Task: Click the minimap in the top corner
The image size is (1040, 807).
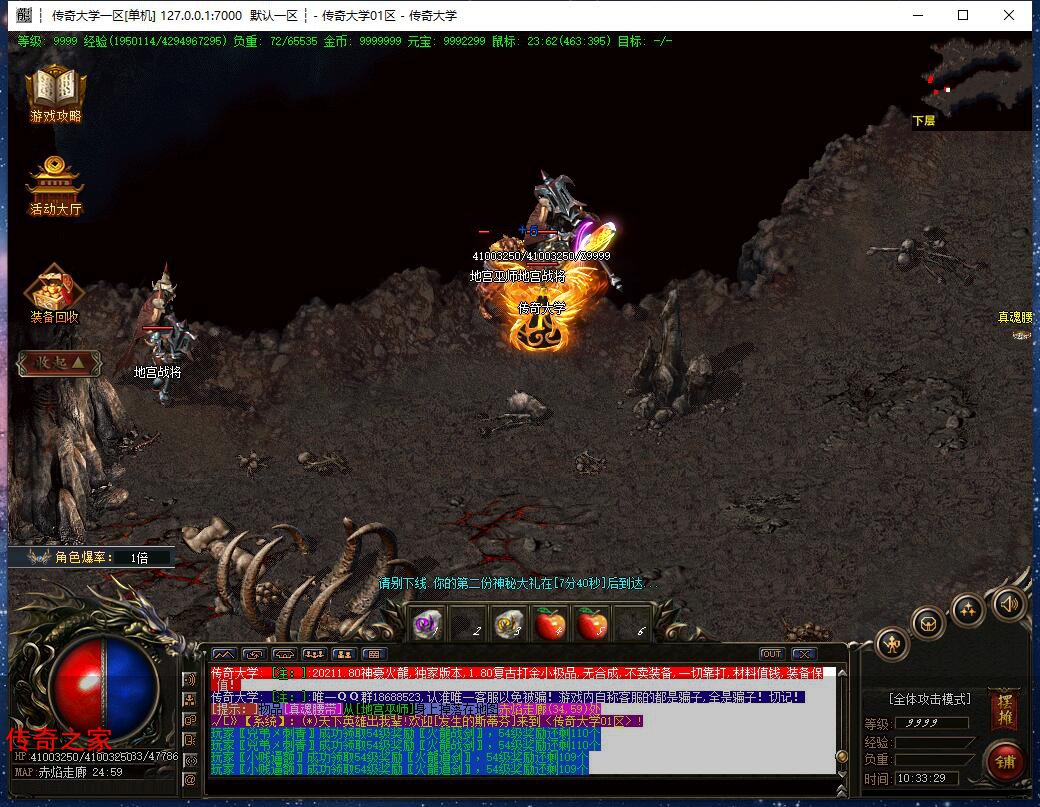Action: [972, 82]
